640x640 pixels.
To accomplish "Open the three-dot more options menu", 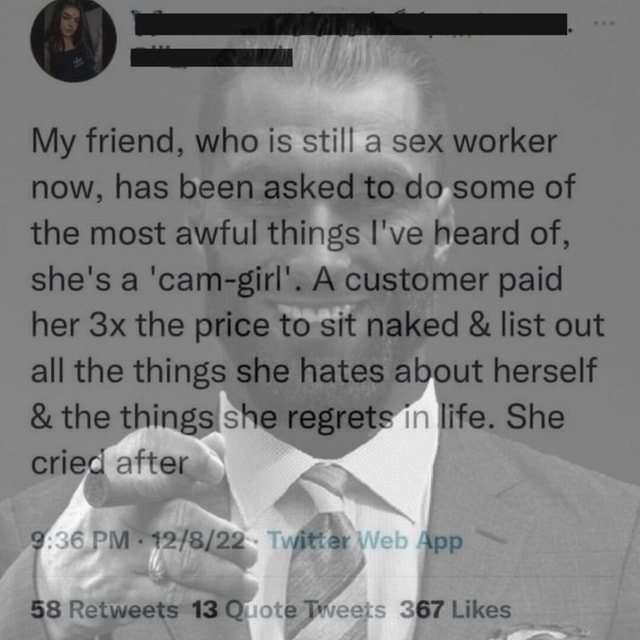I will pos(604,24).
